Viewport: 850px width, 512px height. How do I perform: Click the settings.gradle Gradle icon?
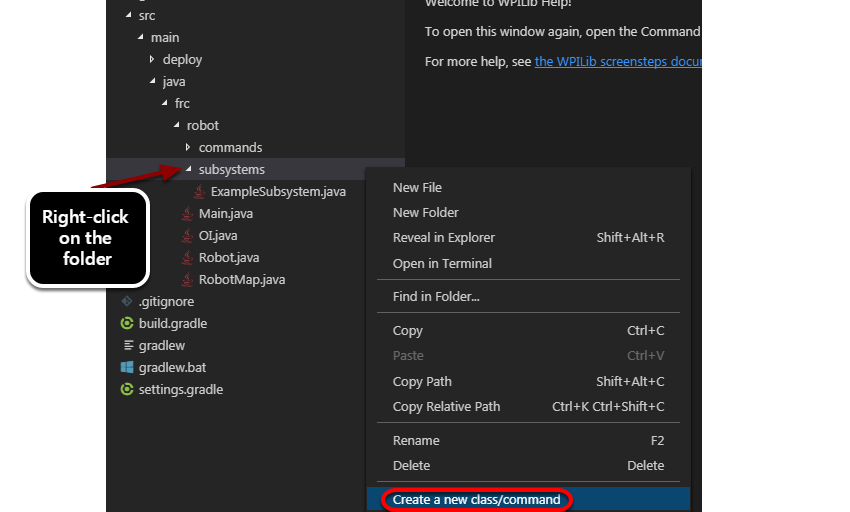(127, 389)
